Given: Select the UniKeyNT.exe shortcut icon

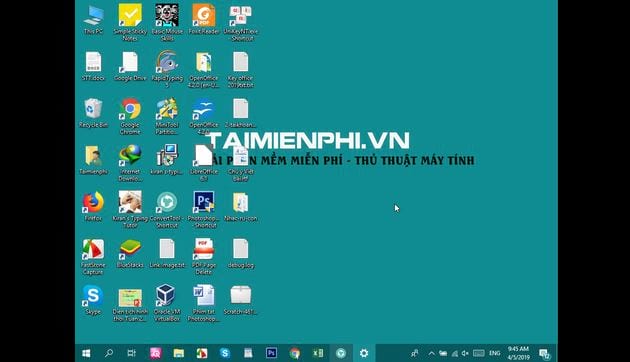Looking at the screenshot, I should [x=241, y=22].
